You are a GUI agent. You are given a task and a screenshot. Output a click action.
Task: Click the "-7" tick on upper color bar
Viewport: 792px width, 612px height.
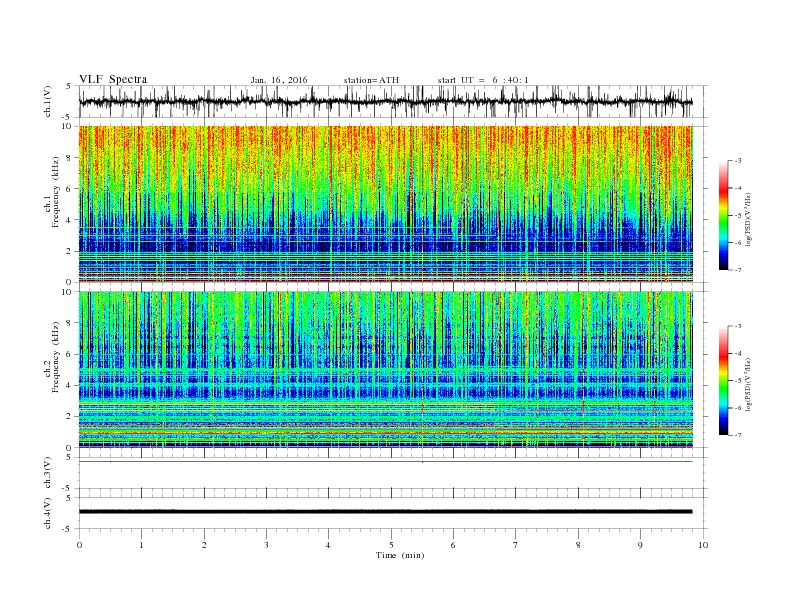pyautogui.click(x=738, y=270)
